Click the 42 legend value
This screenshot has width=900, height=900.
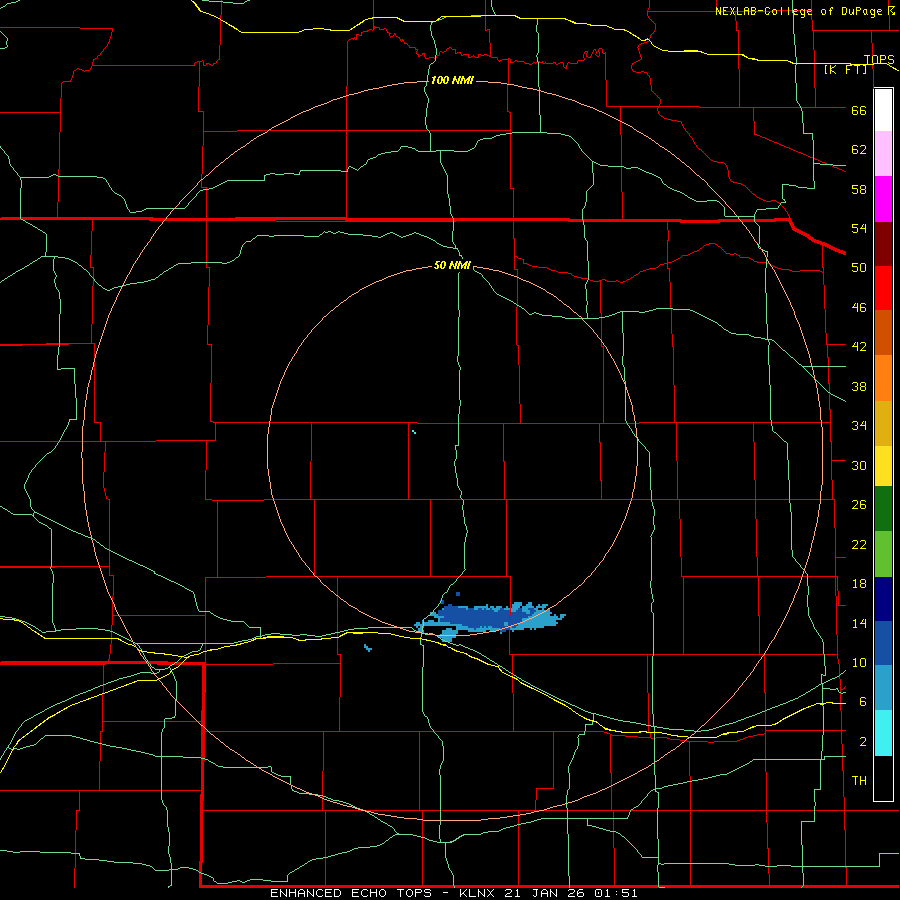point(859,347)
